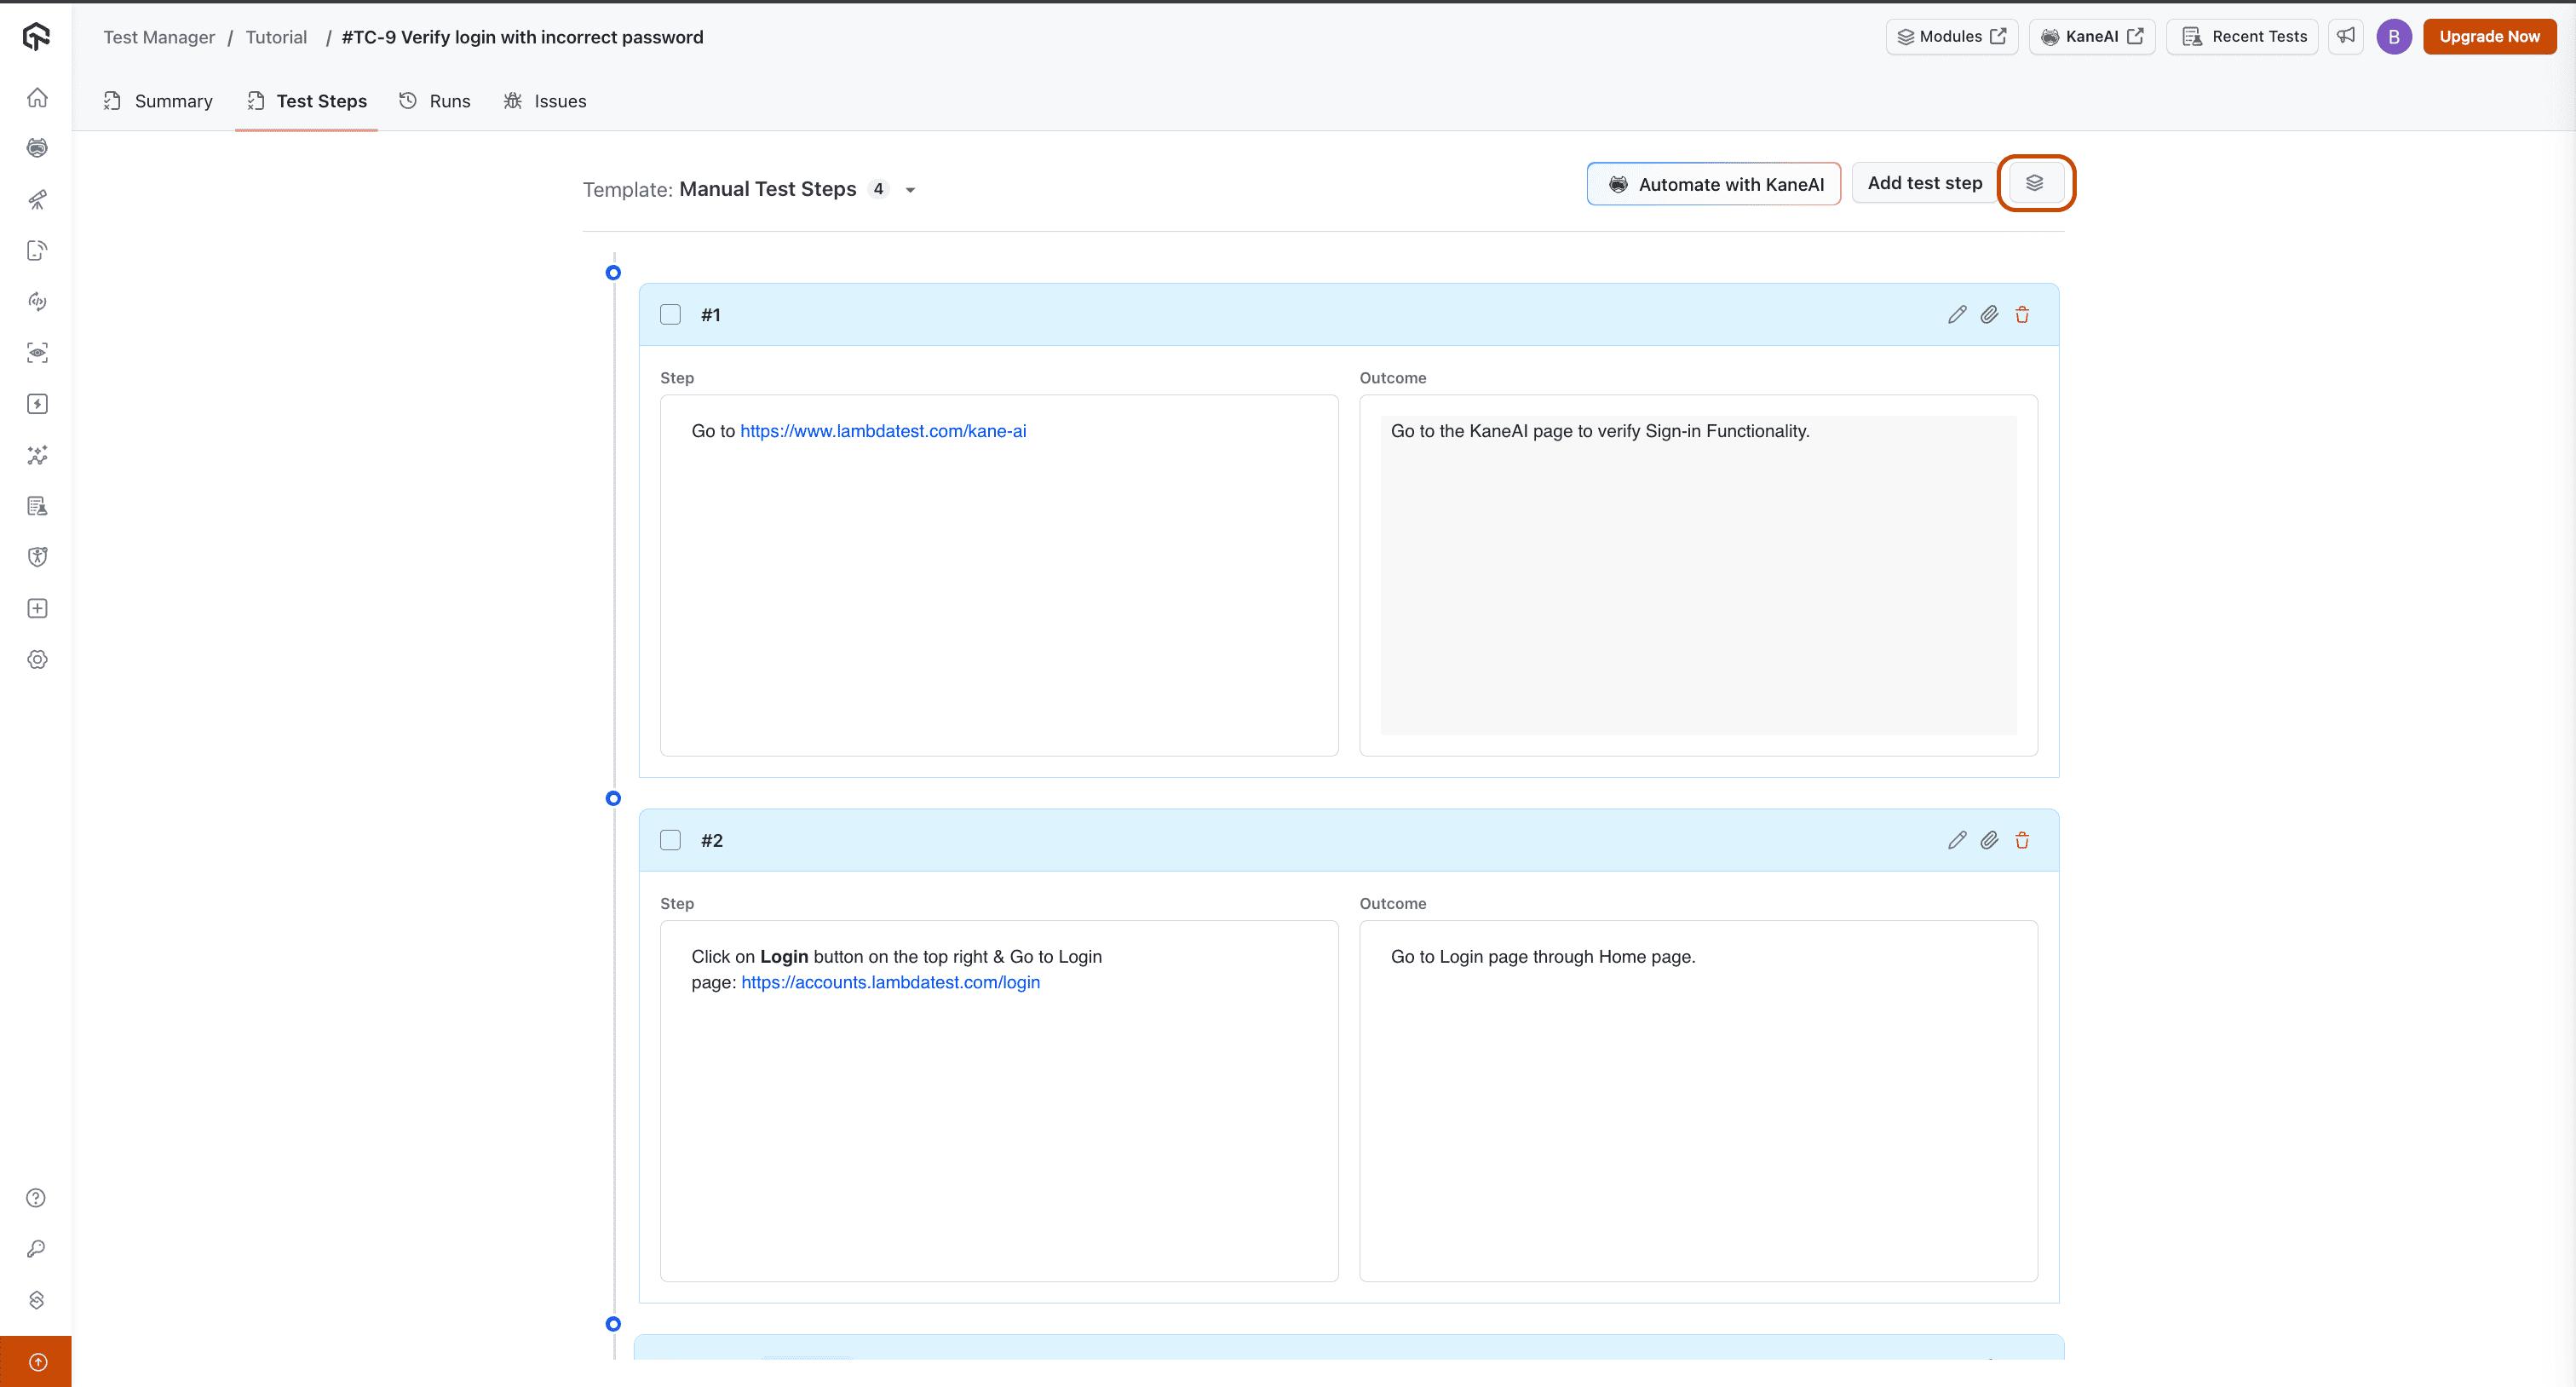
Task: Open the lambdatest.com/kane-ai link in step #1
Action: pos(882,431)
